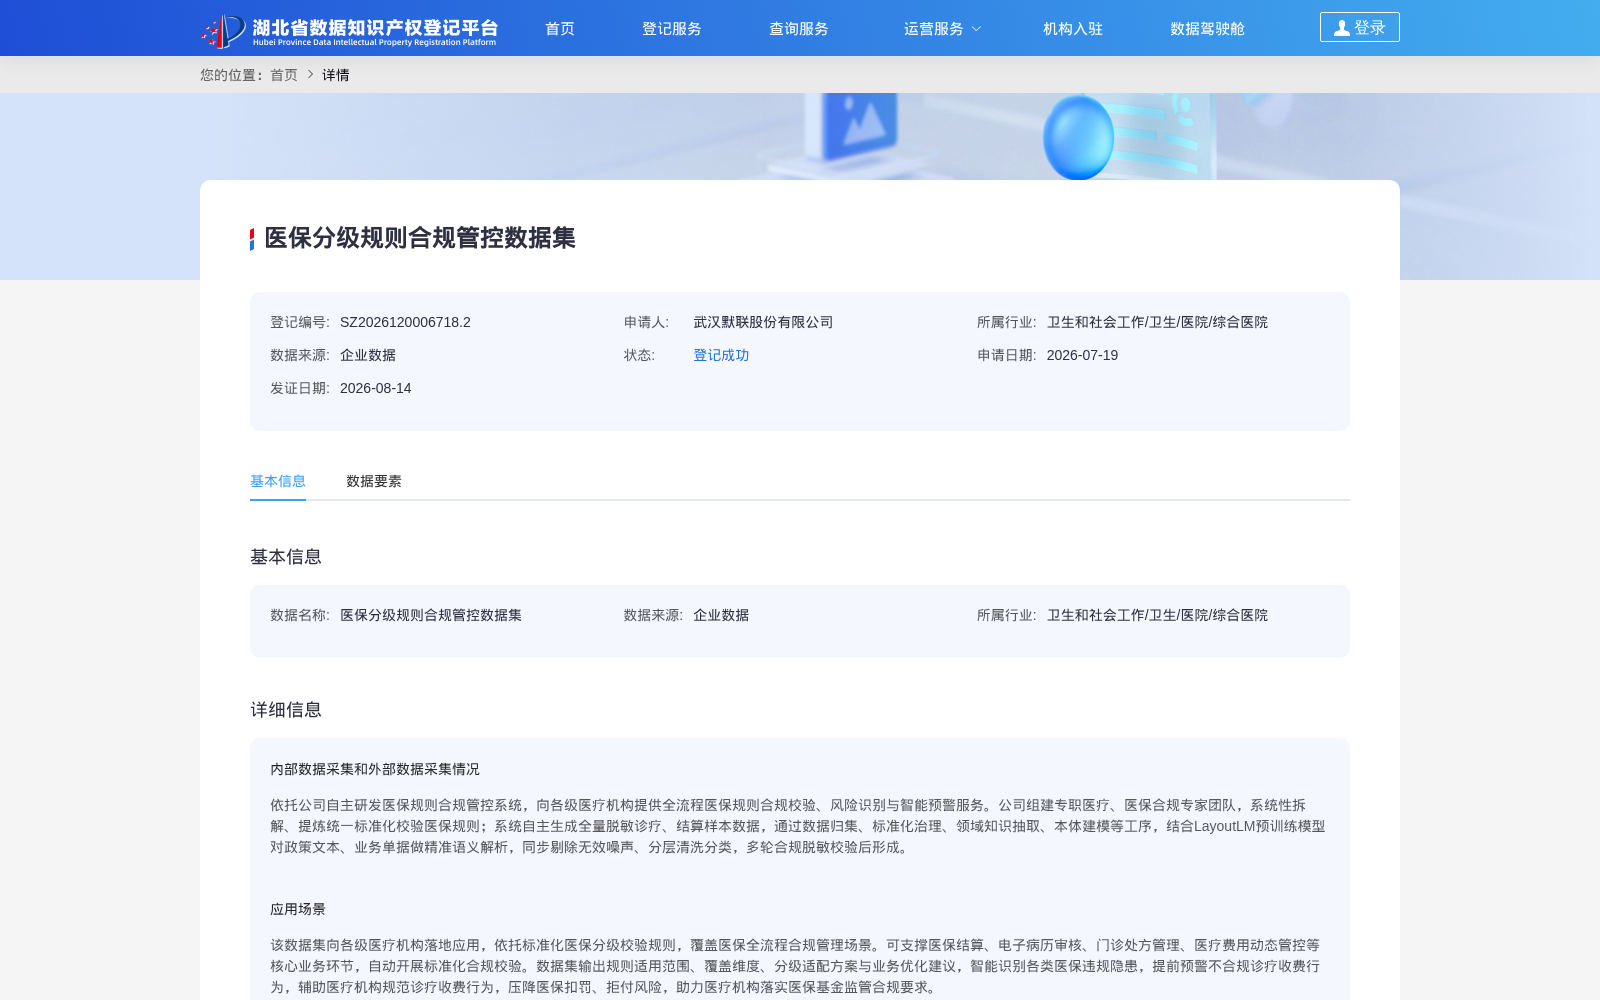Click the 基本信息 section heading
This screenshot has height=1000, width=1600.
click(x=286, y=557)
